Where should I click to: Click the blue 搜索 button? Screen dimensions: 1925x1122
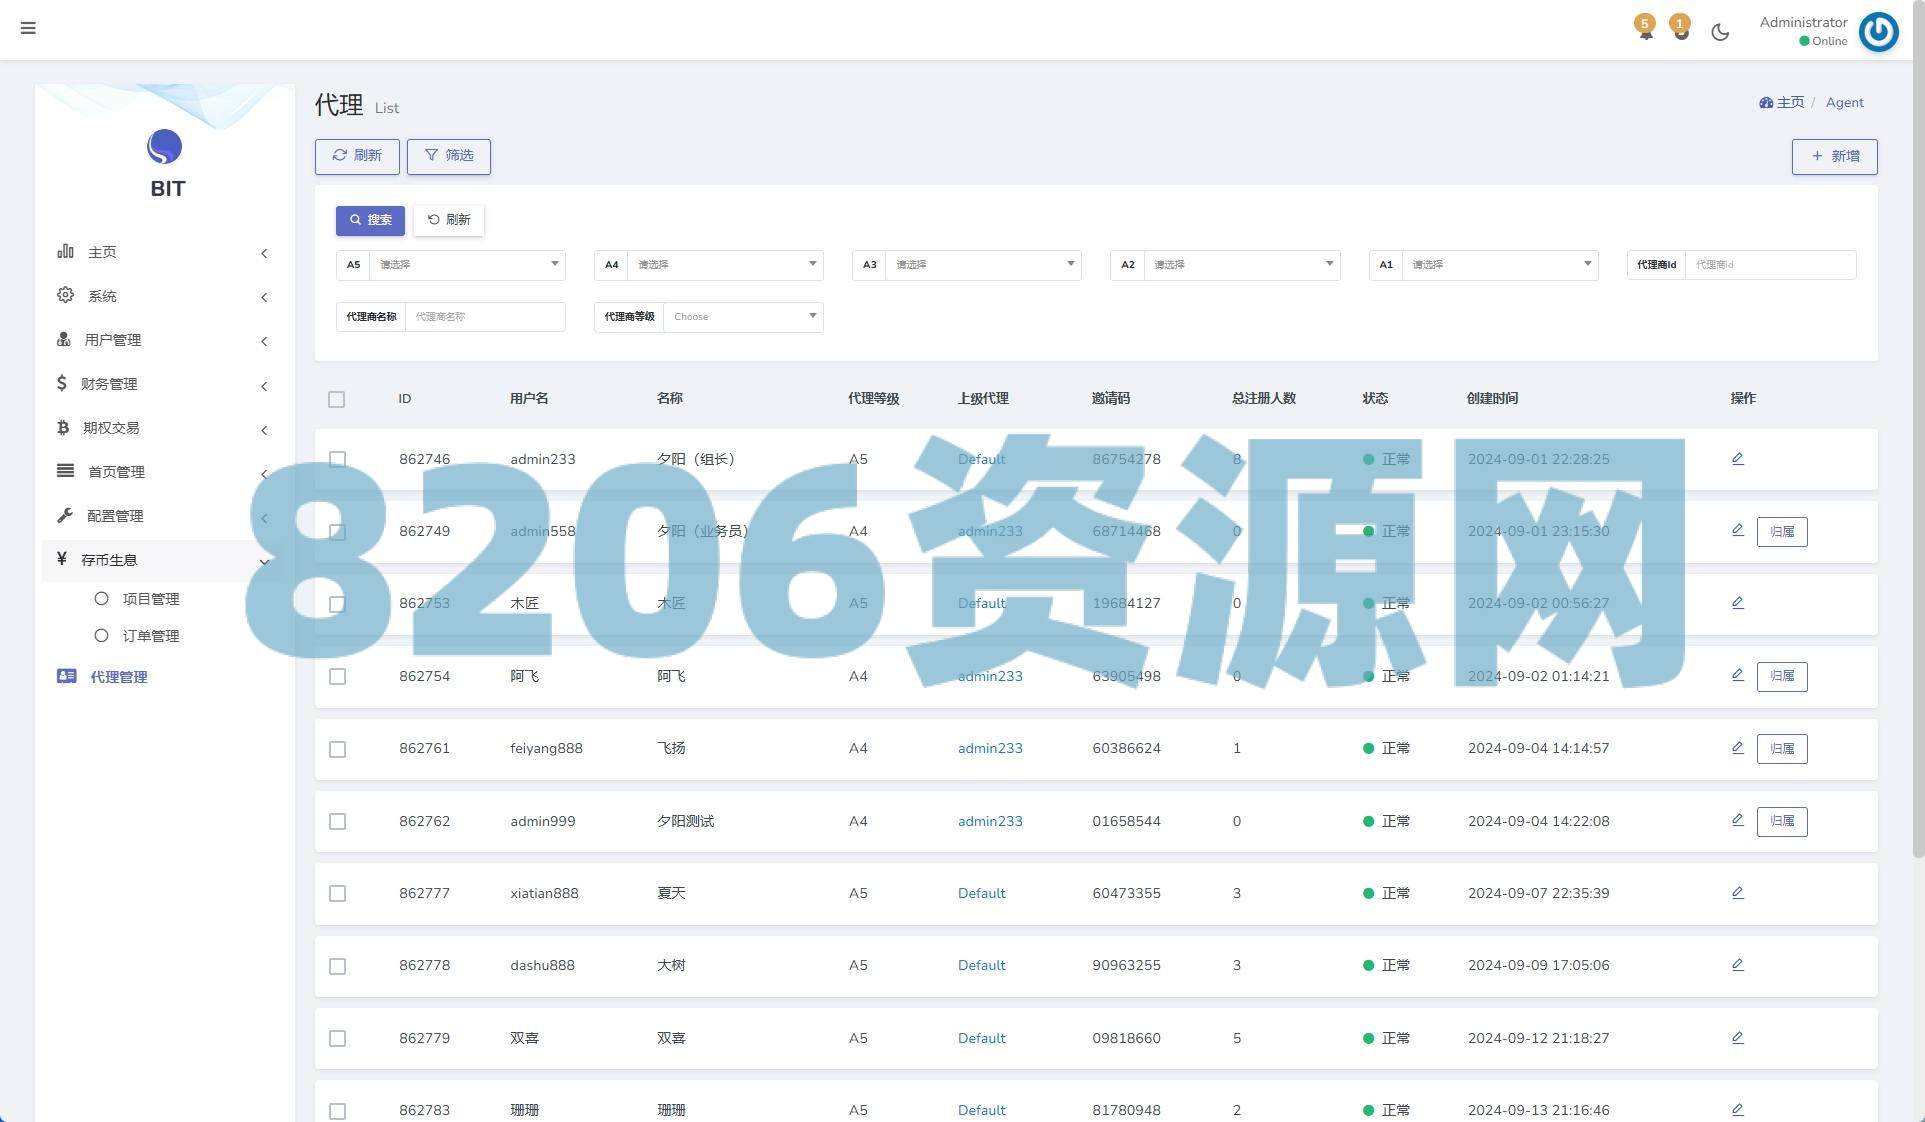click(370, 220)
